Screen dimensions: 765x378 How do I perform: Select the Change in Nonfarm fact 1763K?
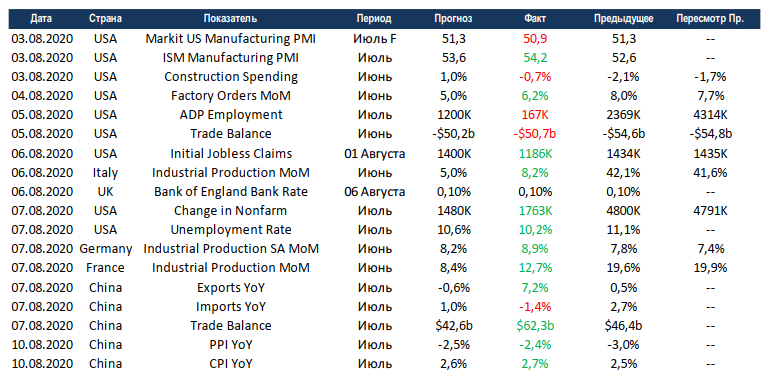coord(535,211)
